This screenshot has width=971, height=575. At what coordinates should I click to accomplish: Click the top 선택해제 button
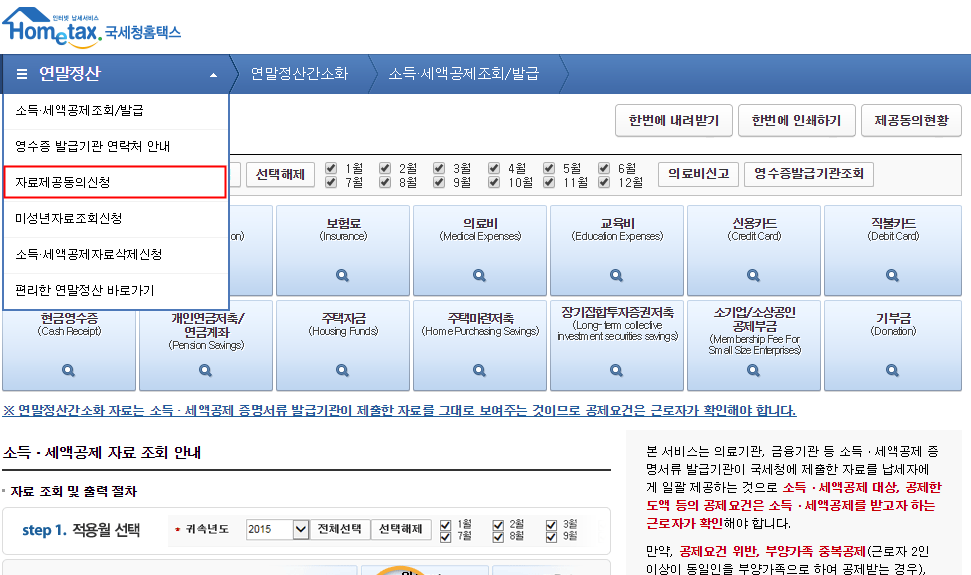pos(281,175)
